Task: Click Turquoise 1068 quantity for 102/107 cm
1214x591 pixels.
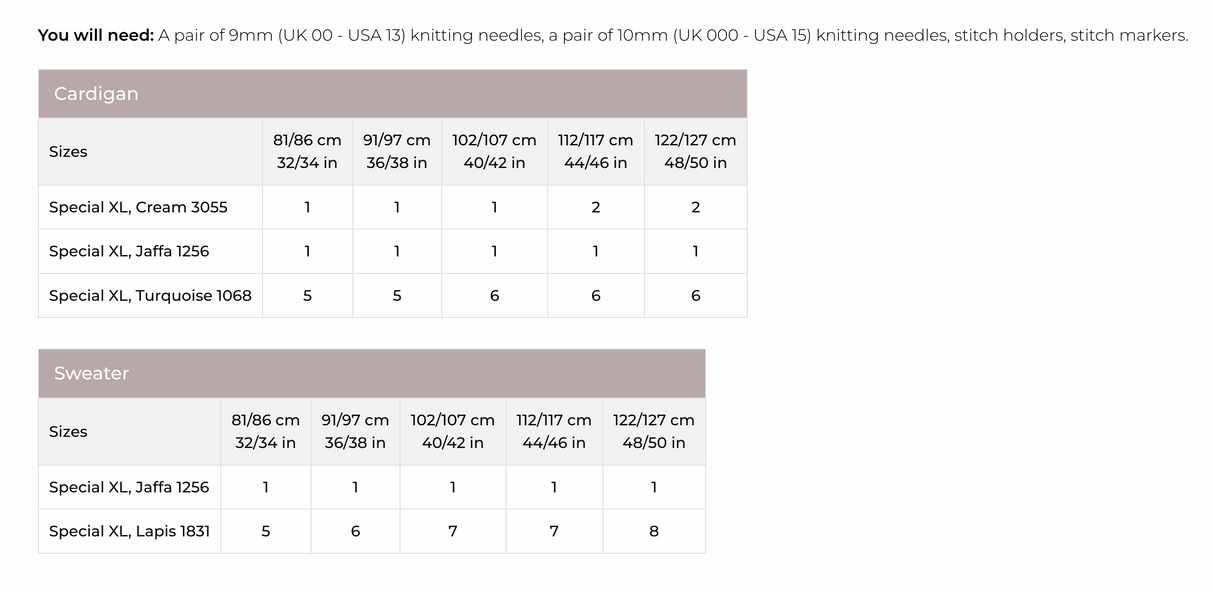Action: [494, 296]
